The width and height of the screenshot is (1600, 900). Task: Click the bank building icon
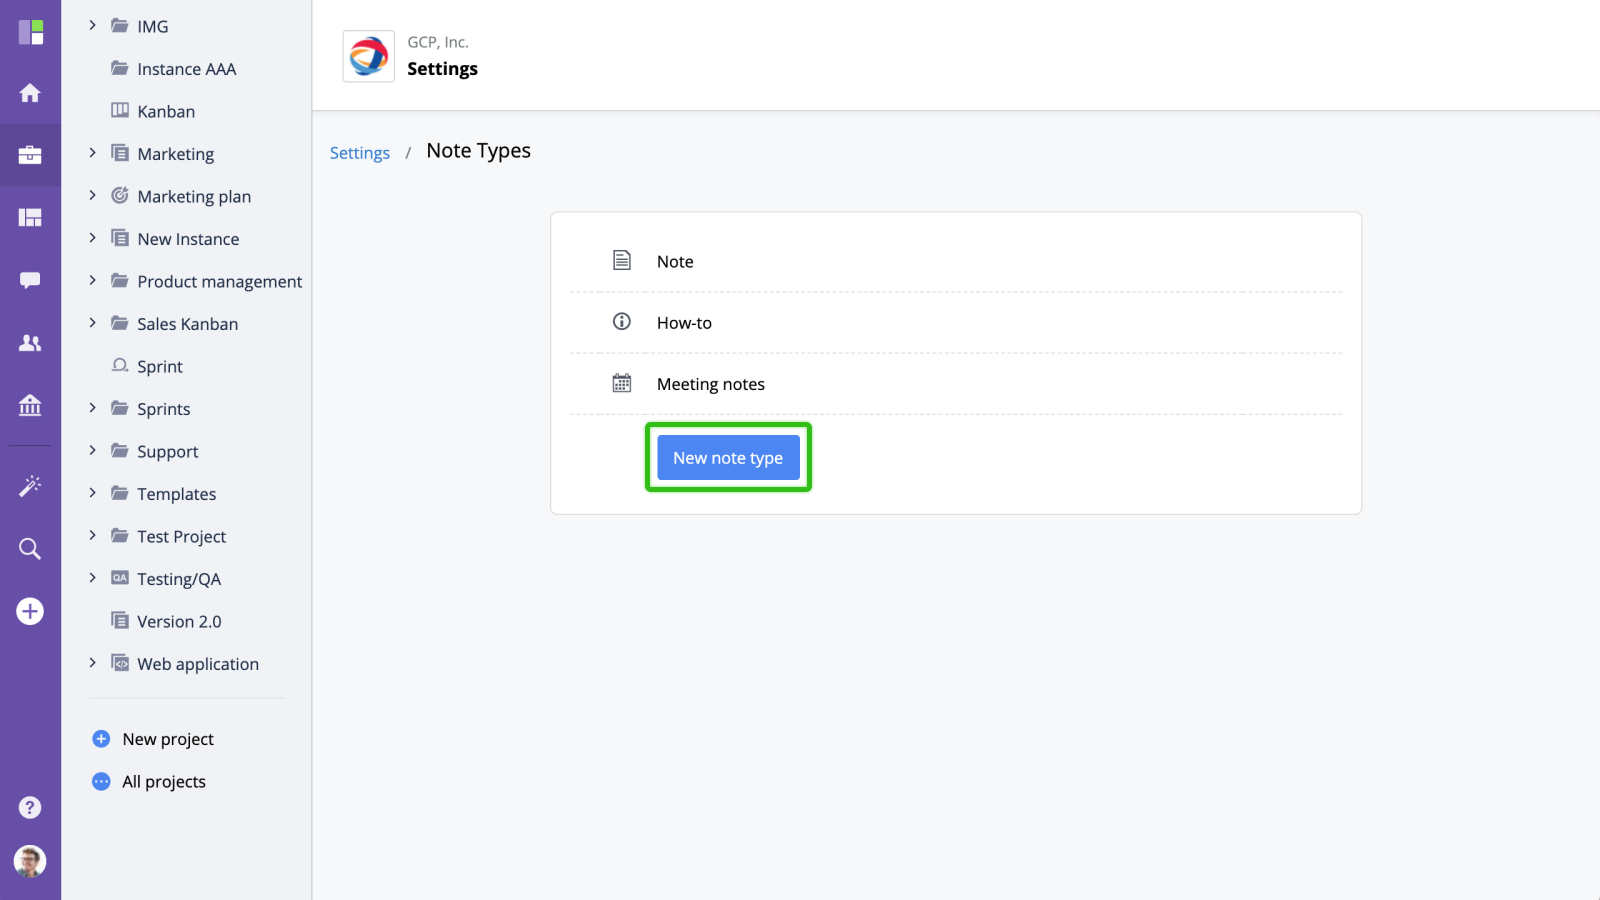tap(30, 405)
